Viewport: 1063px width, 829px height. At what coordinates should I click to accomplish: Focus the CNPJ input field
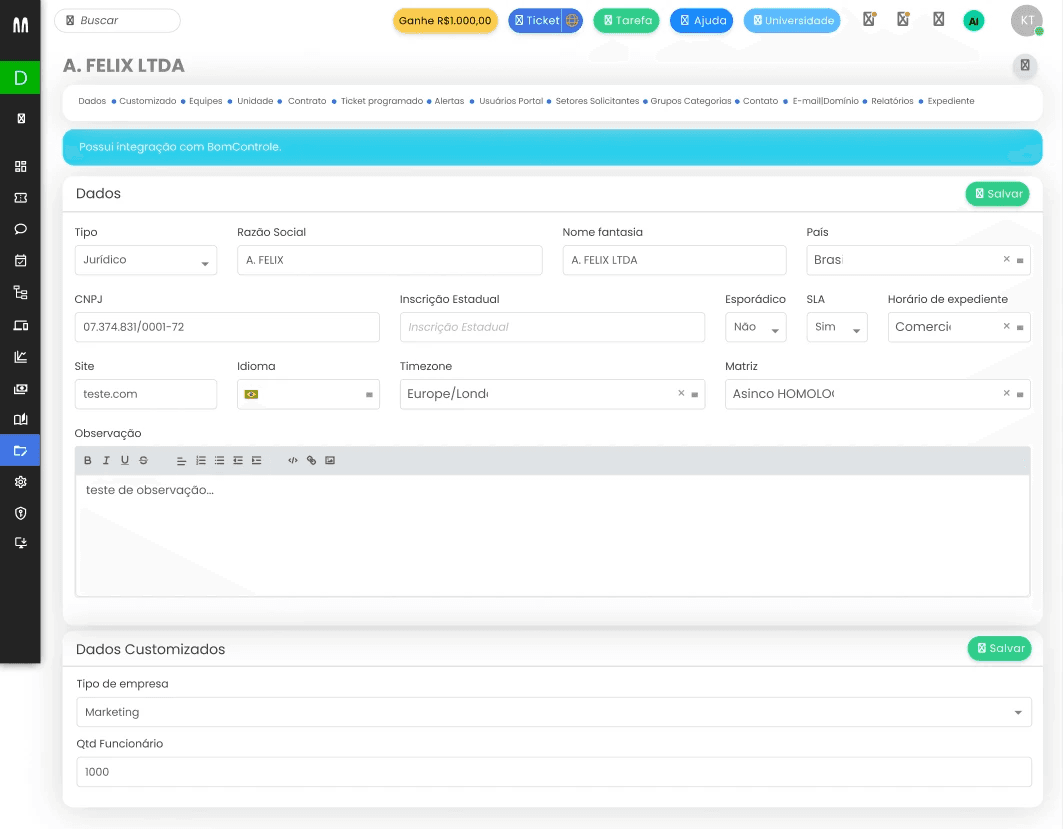(x=227, y=327)
